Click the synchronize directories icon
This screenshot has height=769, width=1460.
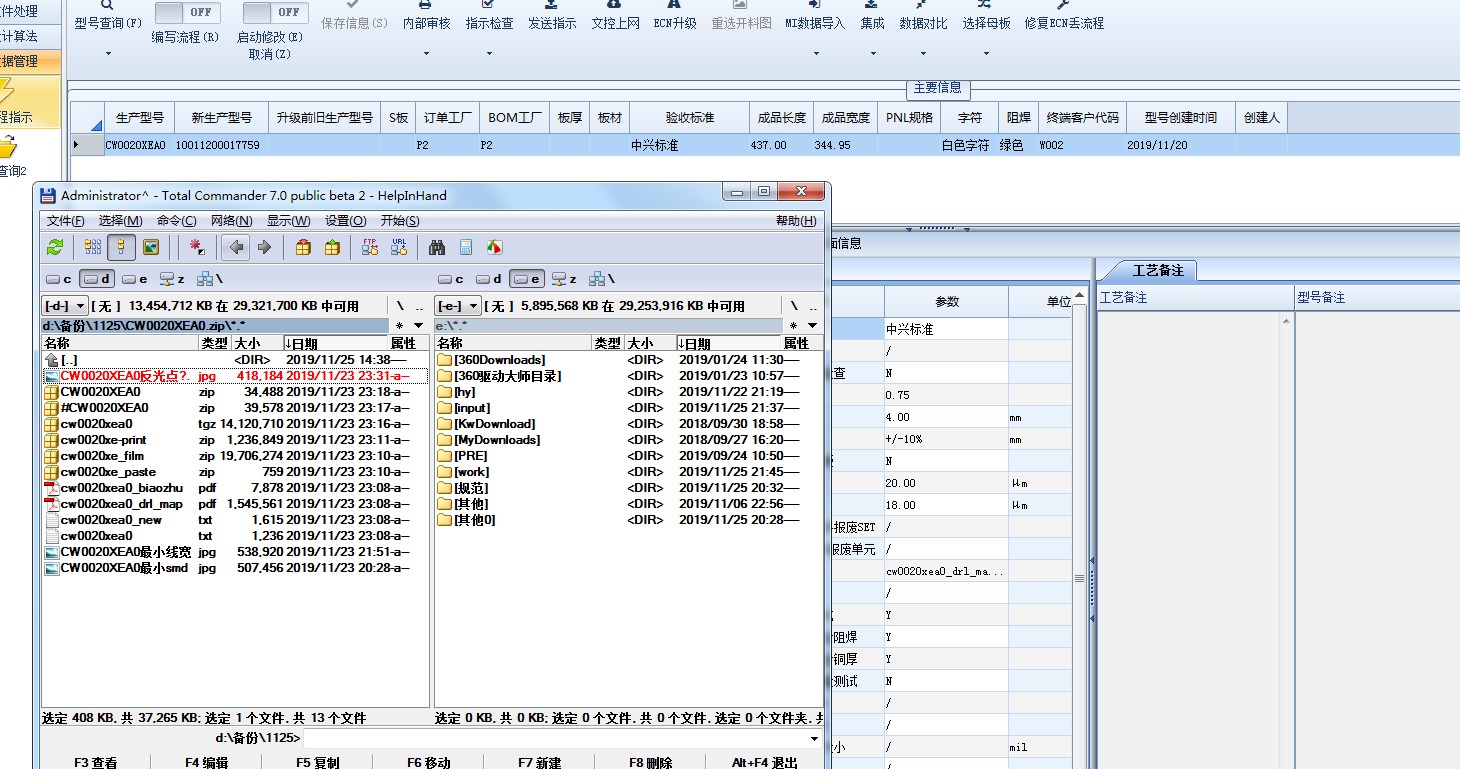(x=494, y=247)
